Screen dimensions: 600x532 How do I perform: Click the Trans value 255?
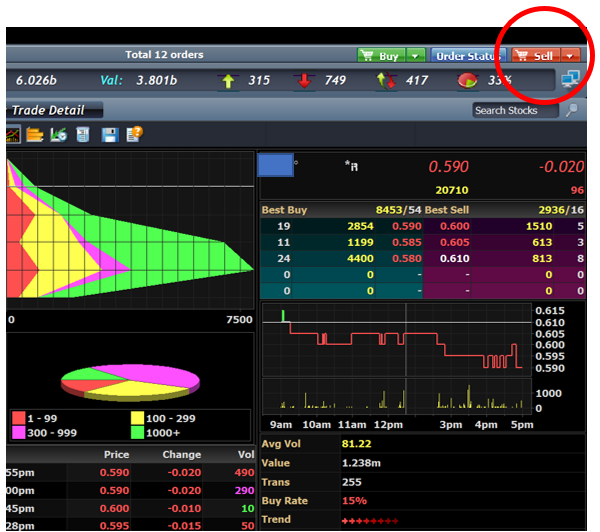(352, 482)
